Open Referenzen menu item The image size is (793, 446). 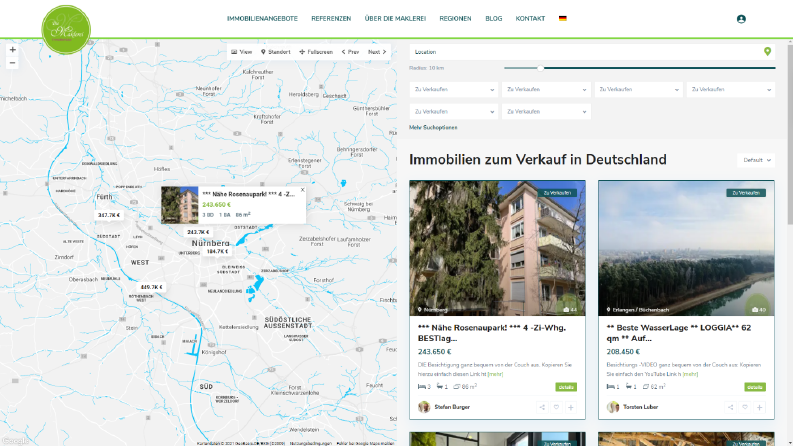click(331, 18)
